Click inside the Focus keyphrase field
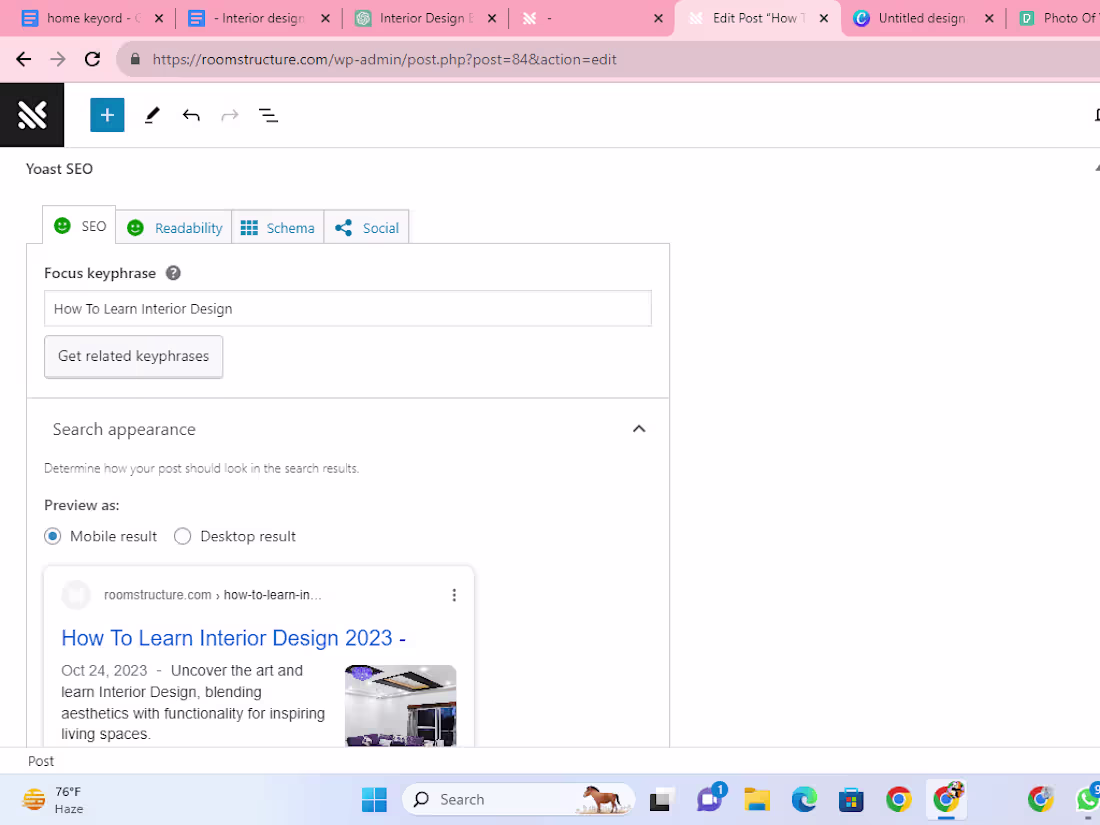The height and width of the screenshot is (825, 1100). [x=347, y=308]
